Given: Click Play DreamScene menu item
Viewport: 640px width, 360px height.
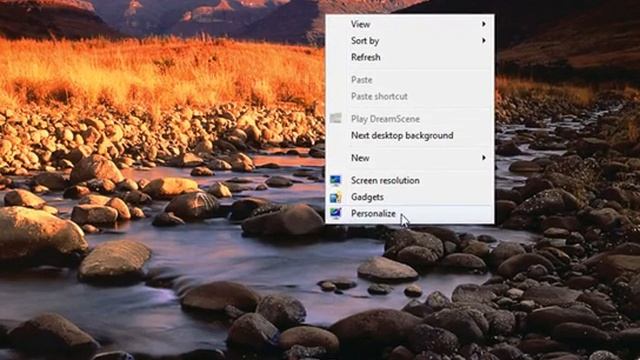Looking at the screenshot, I should click(409, 119).
